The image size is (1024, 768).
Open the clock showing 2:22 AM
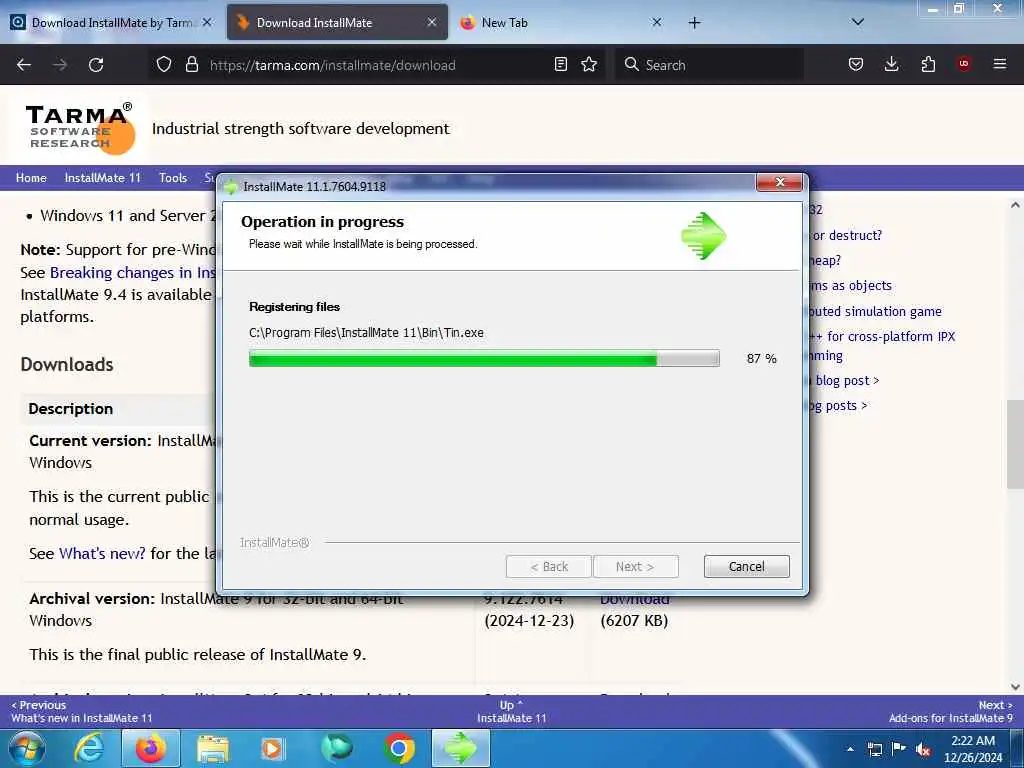pyautogui.click(x=972, y=748)
